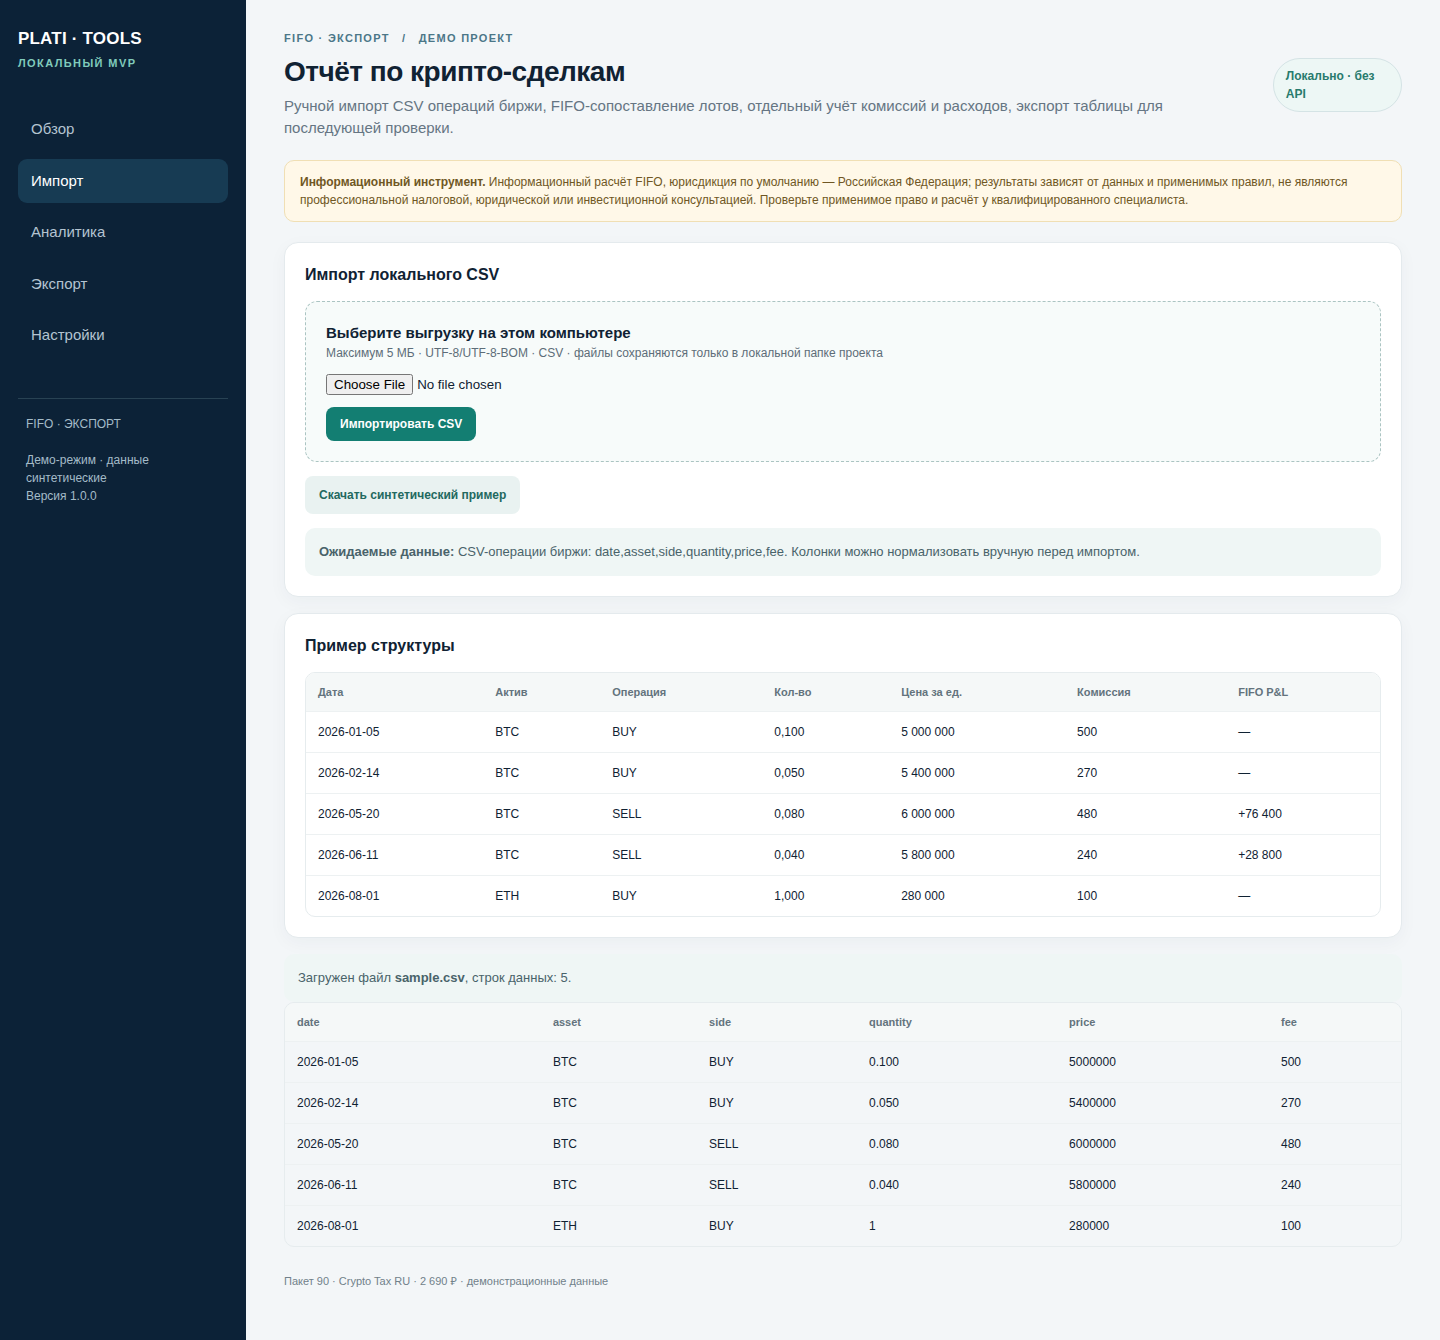Click the Комиссия column header

(x=1104, y=692)
